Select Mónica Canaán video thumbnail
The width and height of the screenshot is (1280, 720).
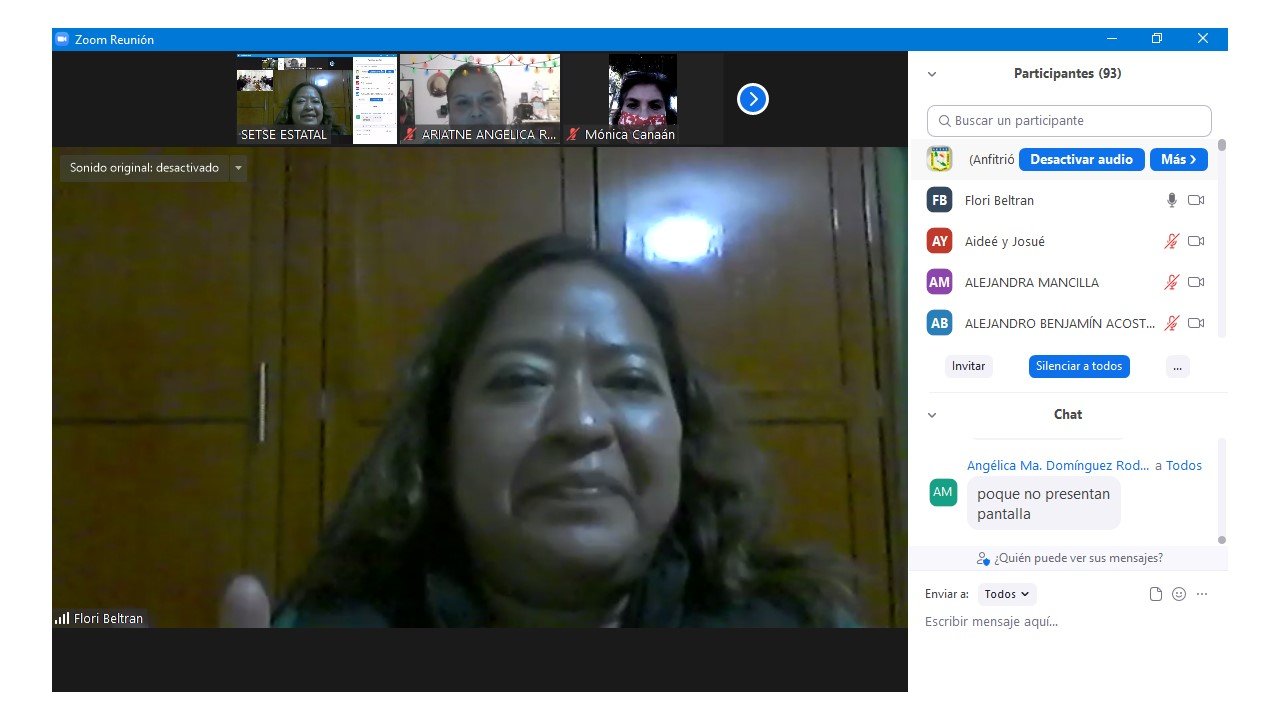coord(643,99)
